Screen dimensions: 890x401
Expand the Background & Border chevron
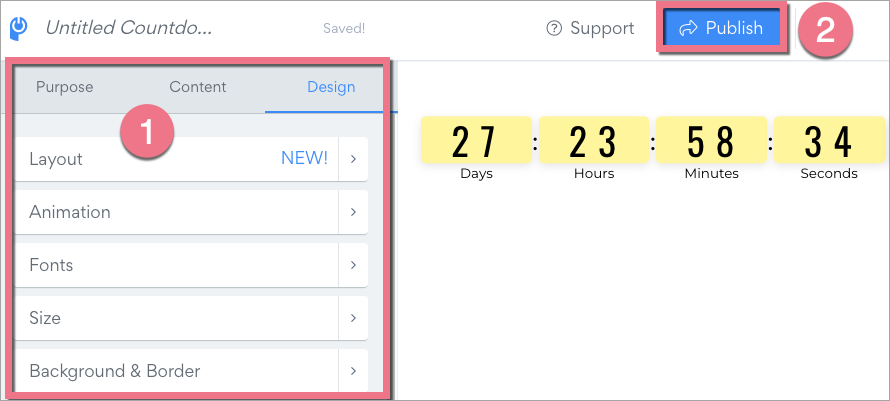[x=353, y=371]
